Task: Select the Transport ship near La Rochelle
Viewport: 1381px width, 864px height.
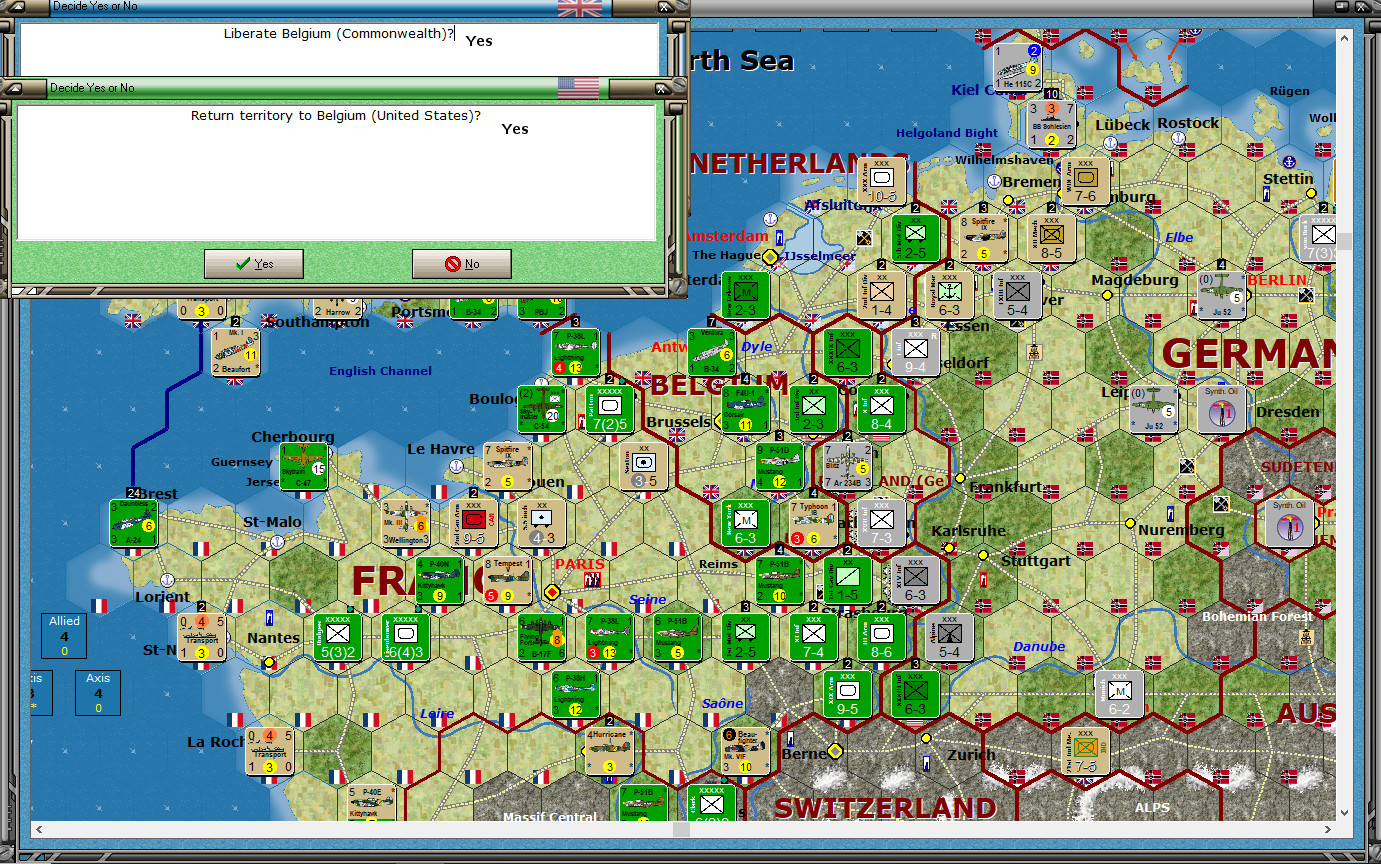Action: tap(270, 751)
